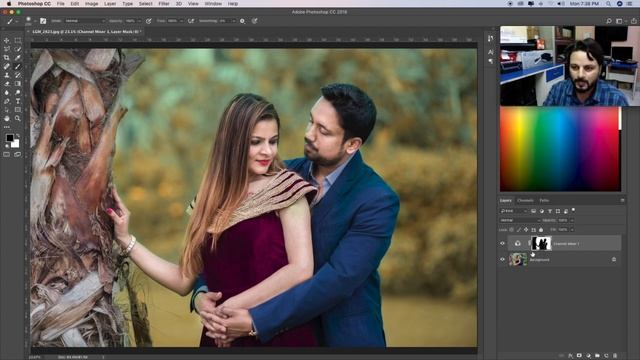Filter for type layers
Screen dimensions: 640x360
click(550, 211)
